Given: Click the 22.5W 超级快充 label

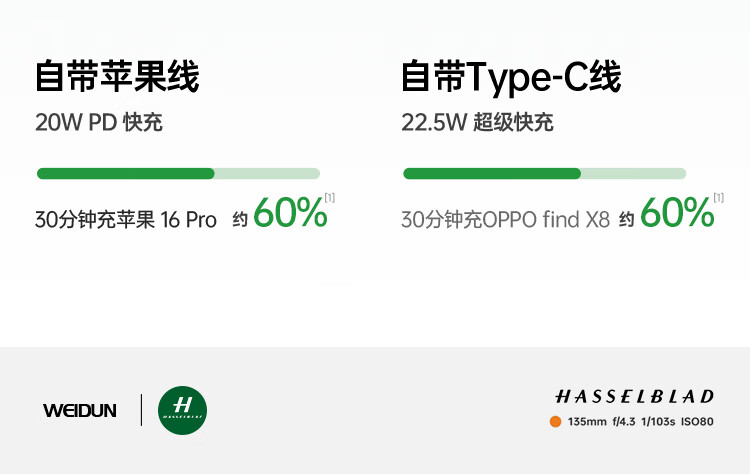Looking at the screenshot, I should click(x=477, y=123).
